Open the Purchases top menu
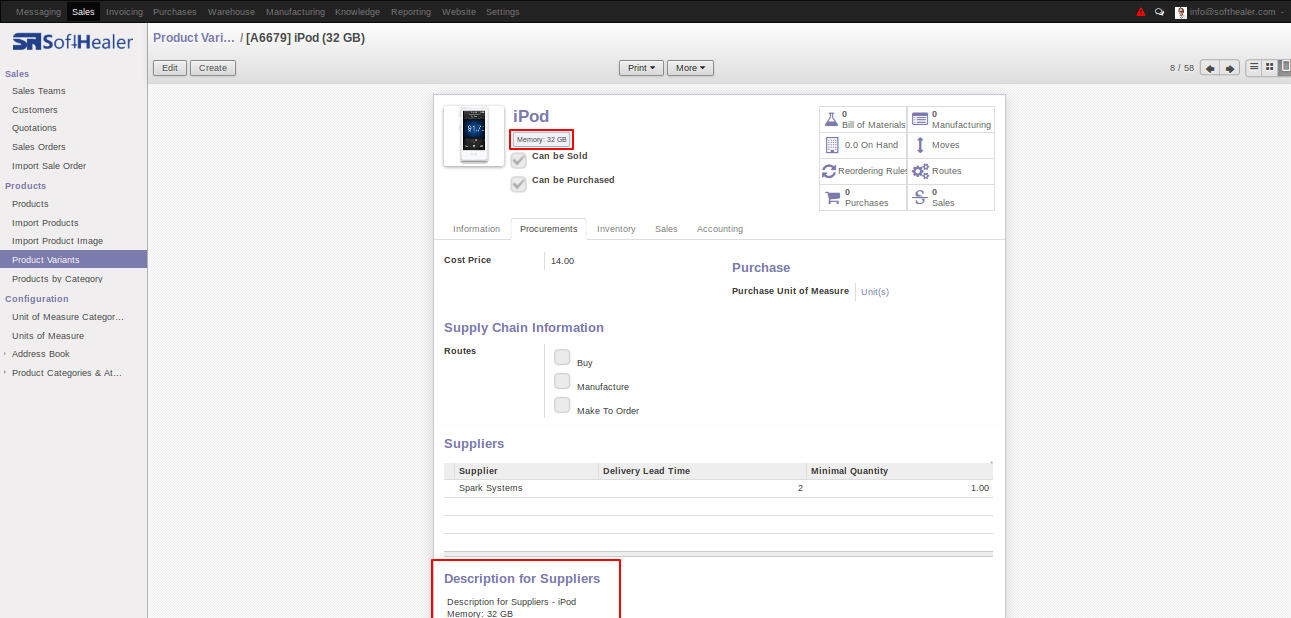Screen dimensions: 1291x618 (x=175, y=12)
